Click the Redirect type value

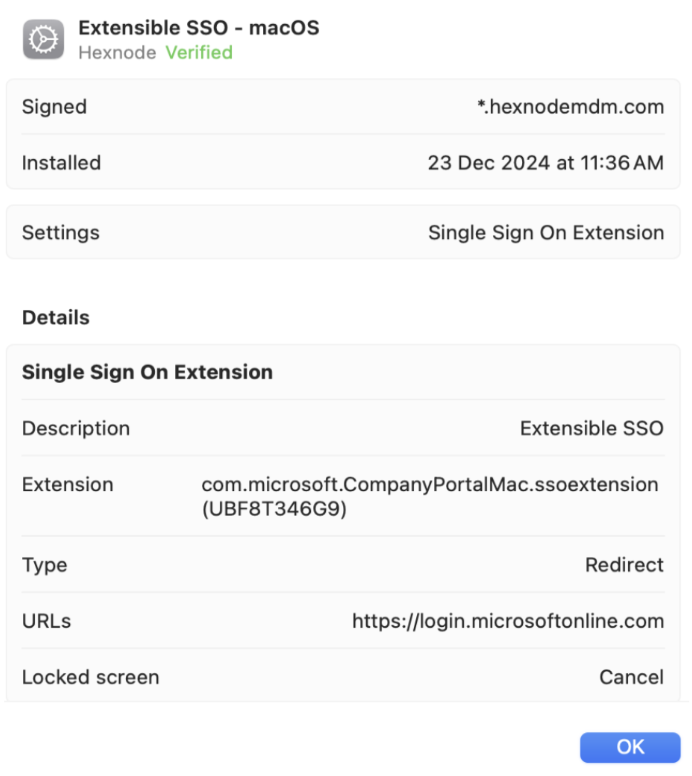626,566
